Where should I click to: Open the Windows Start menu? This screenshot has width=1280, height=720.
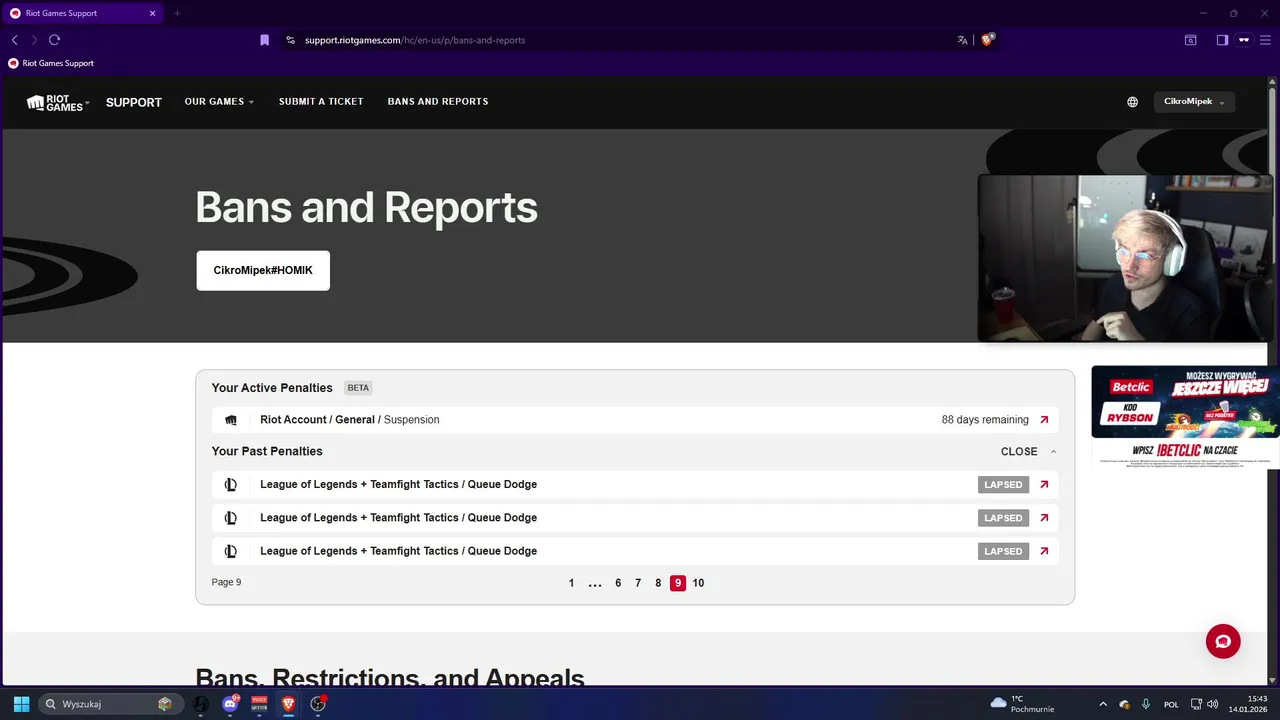[x=21, y=704]
